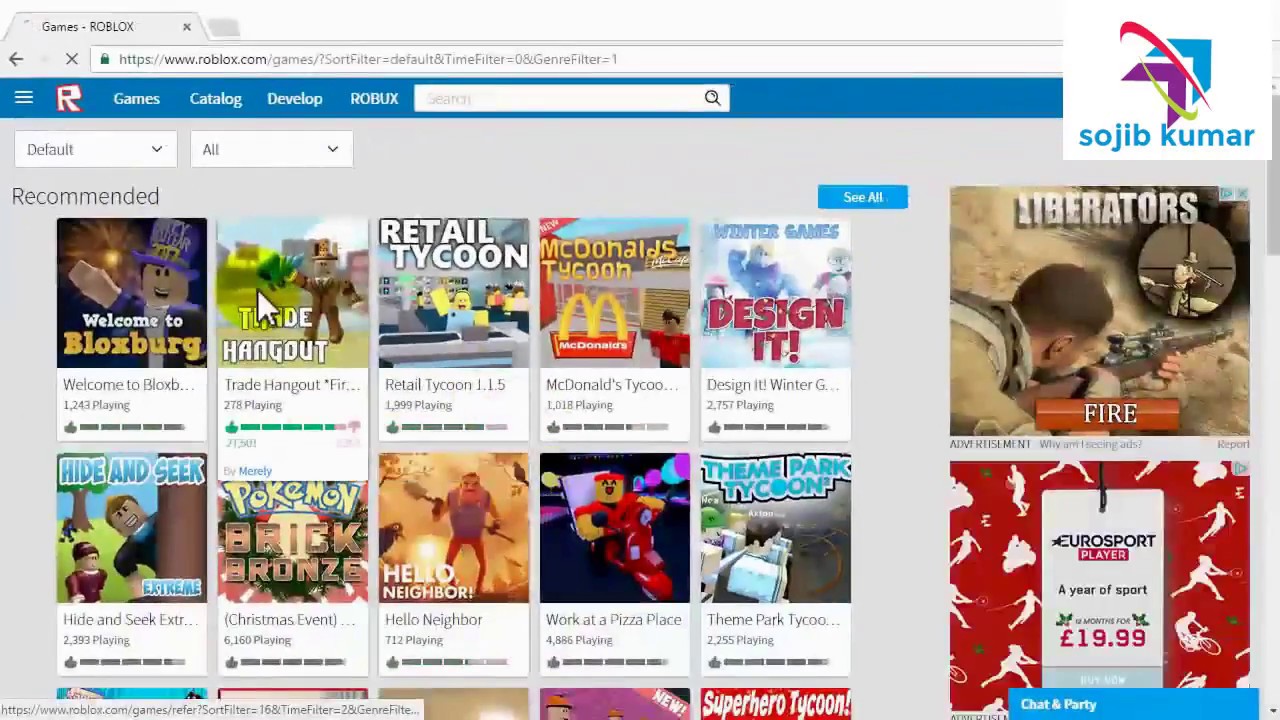Click '6,160 Playing' under Pokemon Brick Bronze
Screen dimensions: 1280x720
[x=257, y=640]
